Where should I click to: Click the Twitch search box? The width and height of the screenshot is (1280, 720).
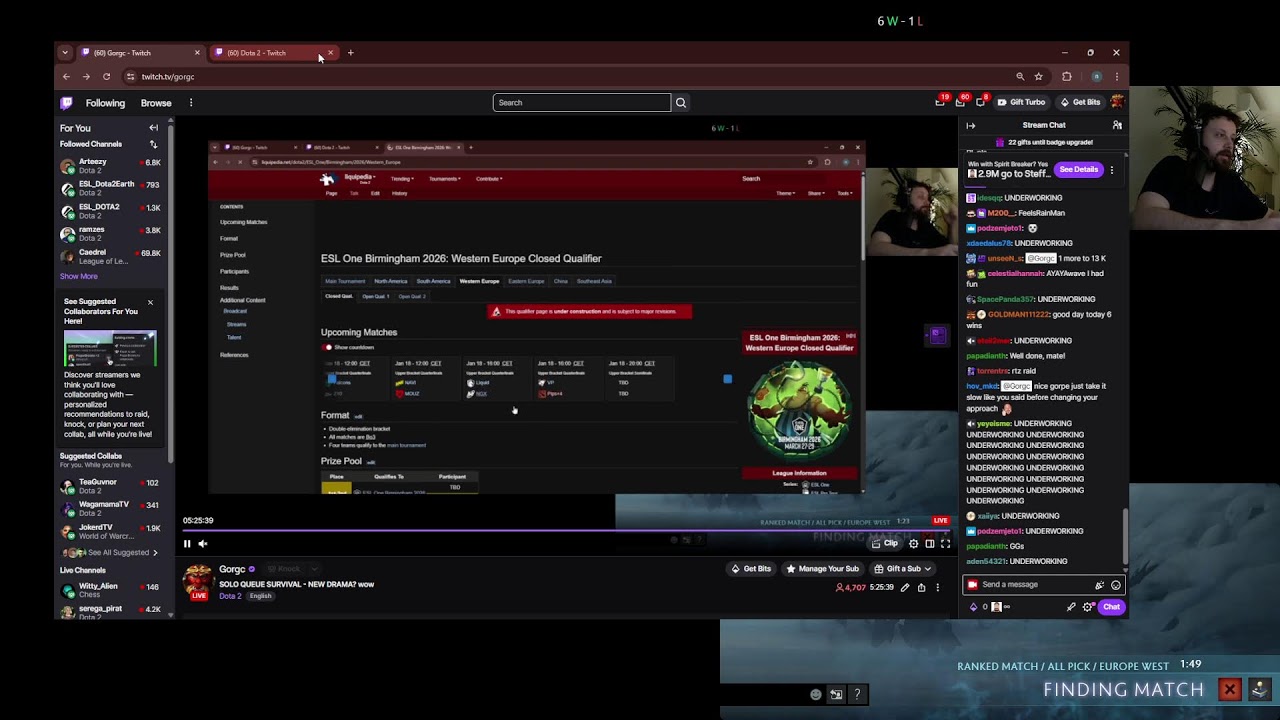tap(581, 102)
